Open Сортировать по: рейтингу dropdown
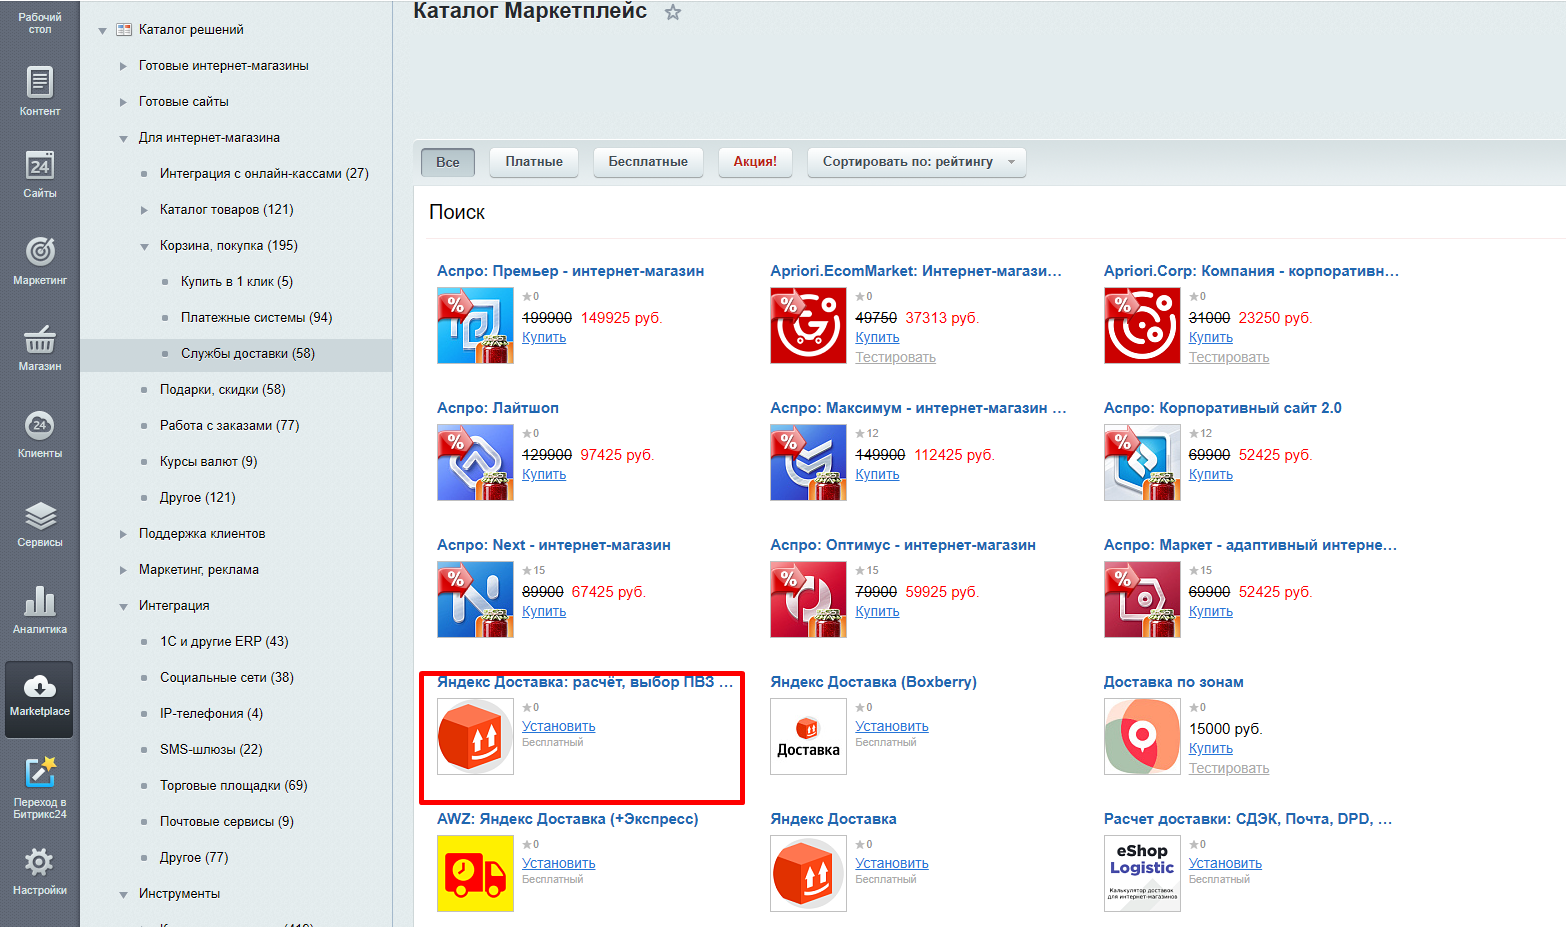The image size is (1566, 927). pyautogui.click(x=917, y=162)
